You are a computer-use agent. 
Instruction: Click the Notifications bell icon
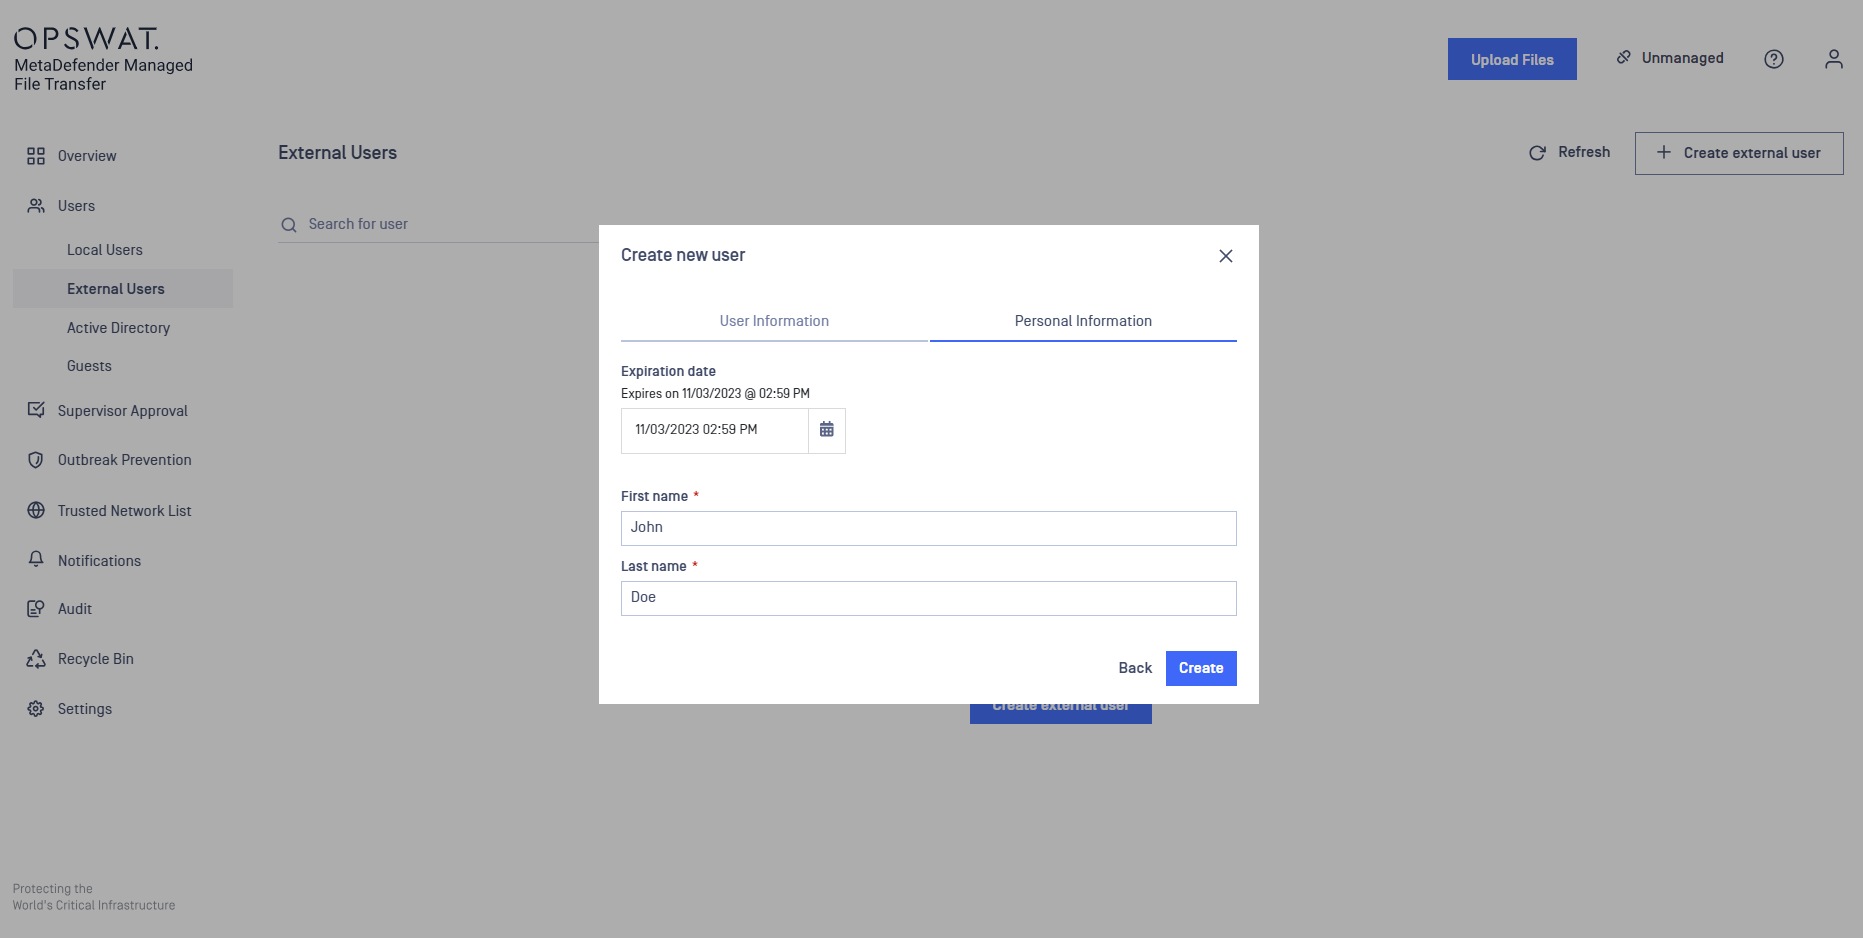coord(36,559)
